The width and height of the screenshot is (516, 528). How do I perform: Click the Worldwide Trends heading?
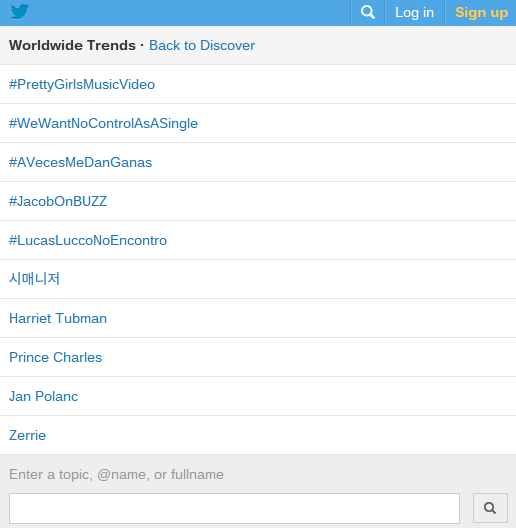pos(72,45)
